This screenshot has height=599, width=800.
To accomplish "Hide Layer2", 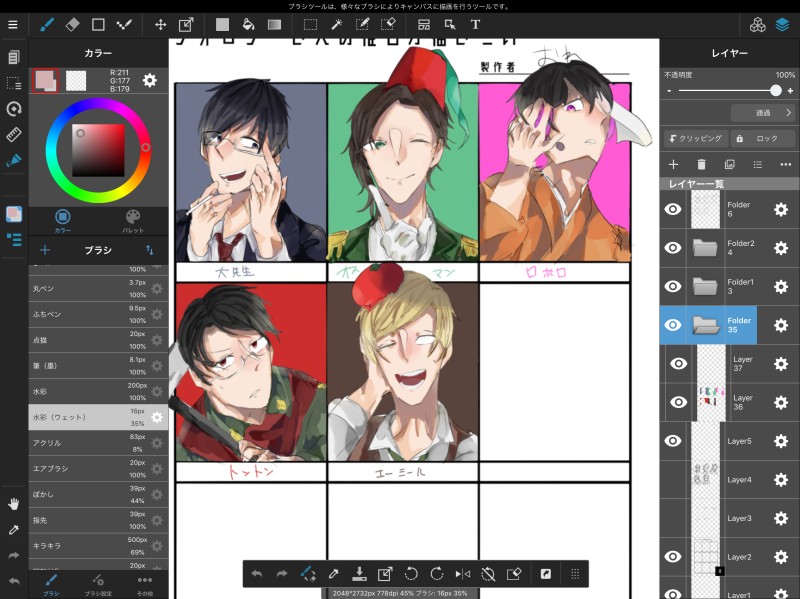I will (x=673, y=557).
